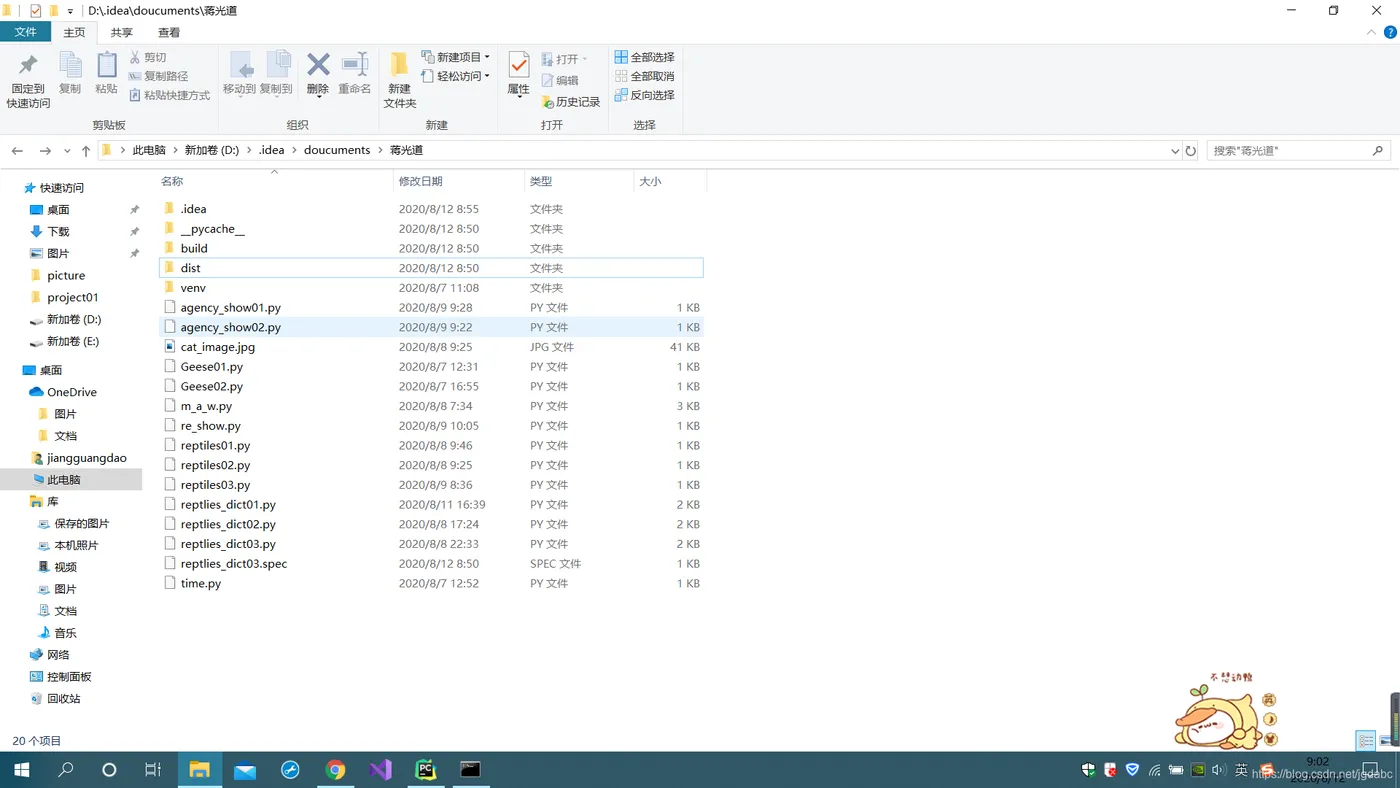Screen dimensions: 1400x788
Task: Cut selection with 剪切
Action: 148,58
